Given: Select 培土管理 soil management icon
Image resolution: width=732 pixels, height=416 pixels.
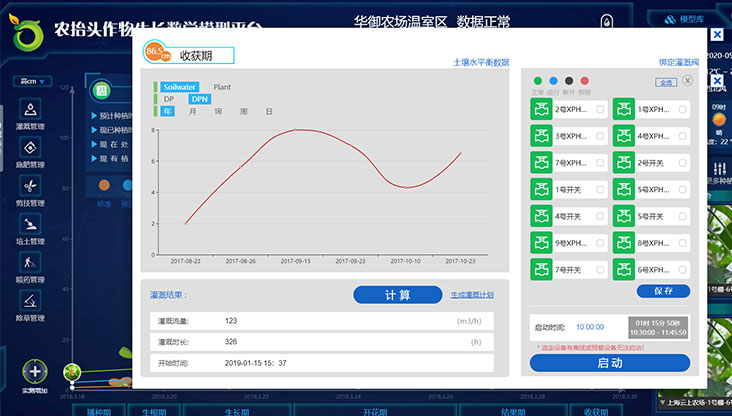Looking at the screenshot, I should pyautogui.click(x=32, y=224).
